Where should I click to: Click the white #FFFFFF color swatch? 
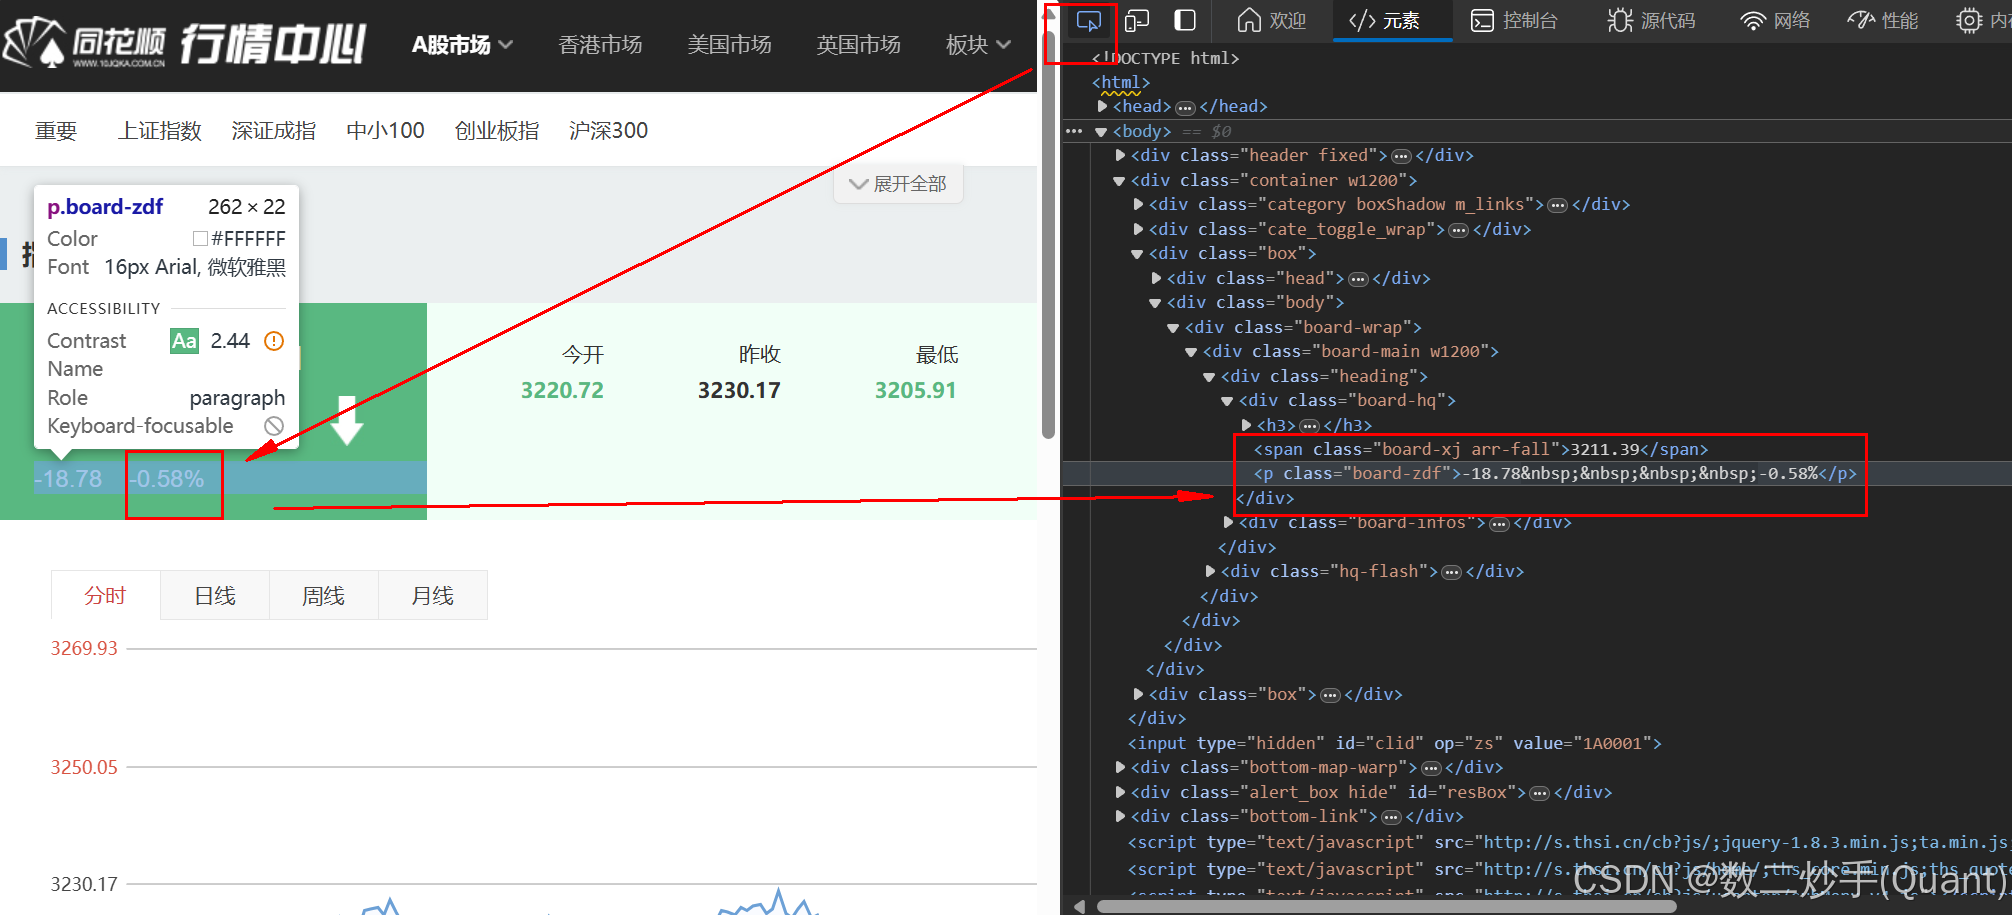(x=200, y=238)
